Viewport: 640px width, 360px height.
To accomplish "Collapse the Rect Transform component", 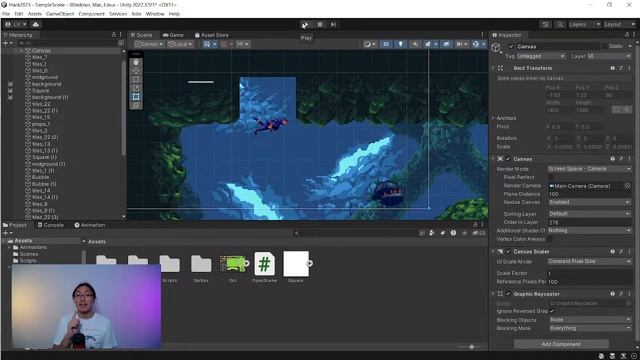I will pyautogui.click(x=493, y=68).
